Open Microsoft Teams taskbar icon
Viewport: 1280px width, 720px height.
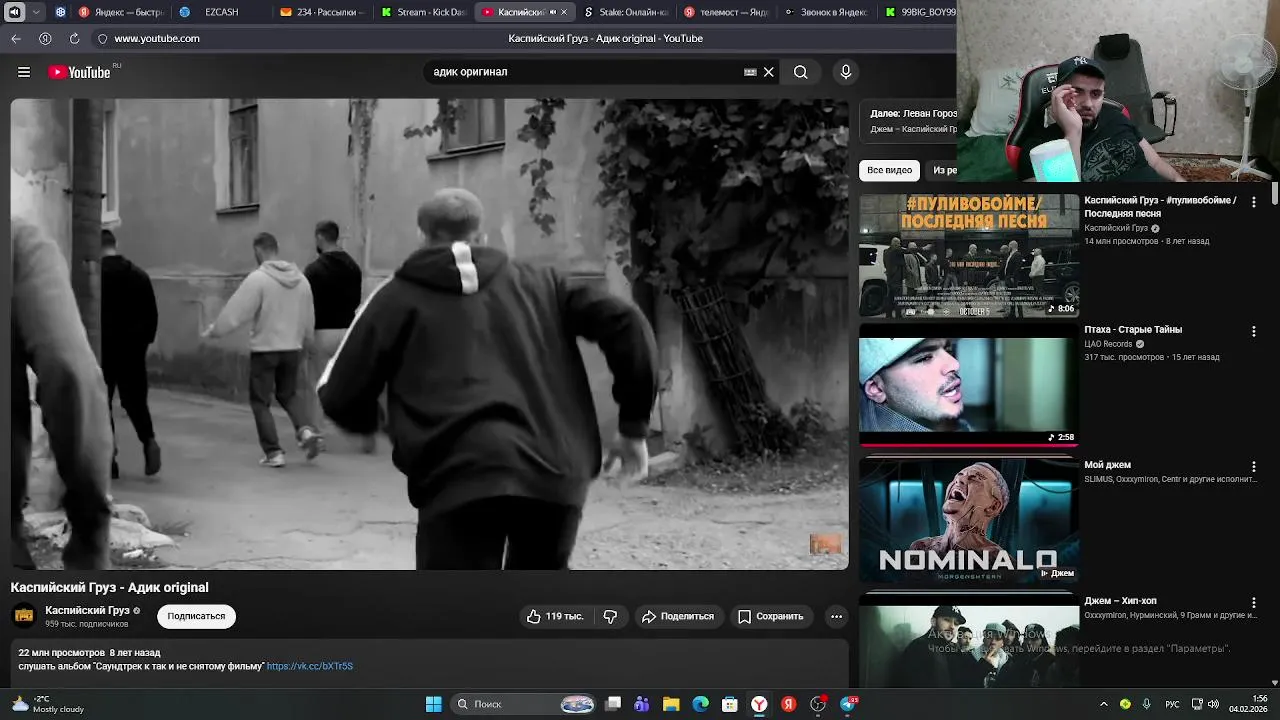[x=642, y=704]
